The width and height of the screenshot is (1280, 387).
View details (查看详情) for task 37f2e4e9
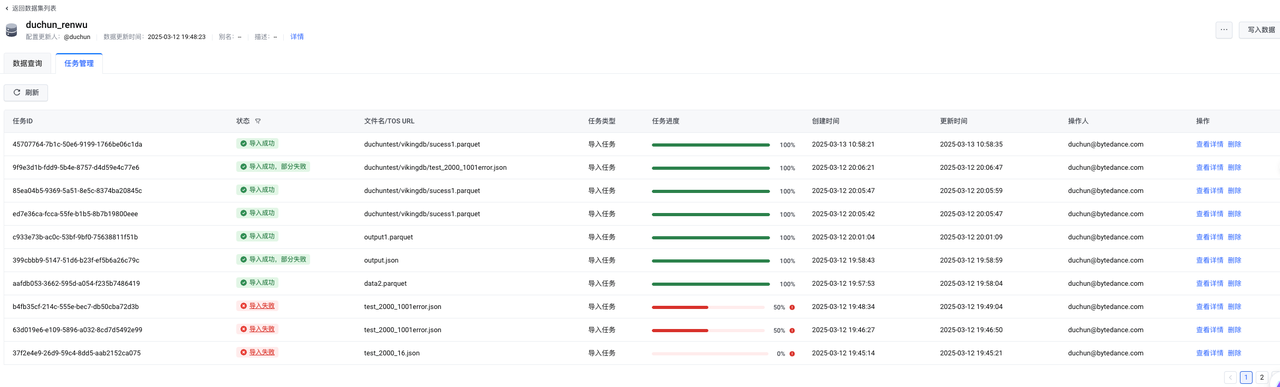tap(1209, 353)
